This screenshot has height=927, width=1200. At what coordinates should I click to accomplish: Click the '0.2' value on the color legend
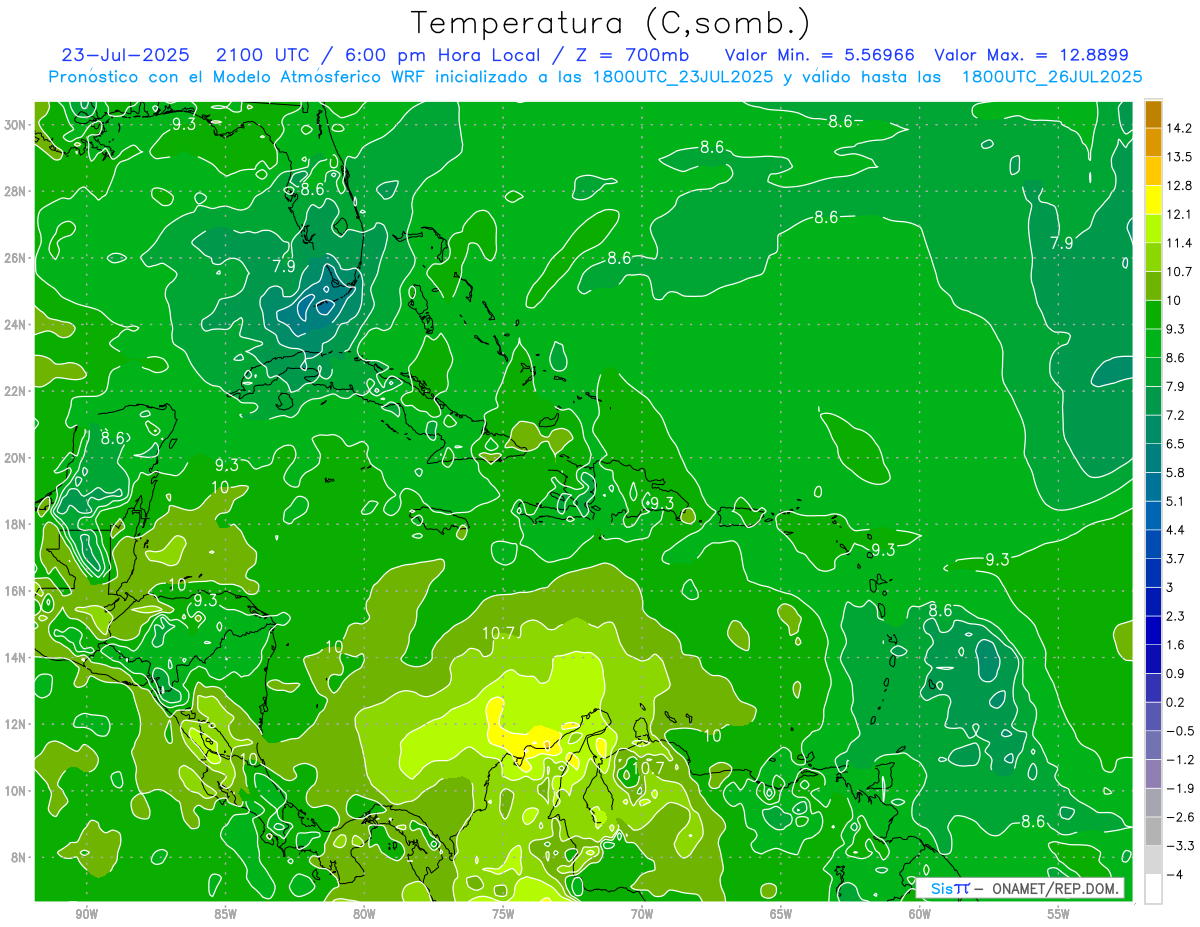[x=1176, y=702]
